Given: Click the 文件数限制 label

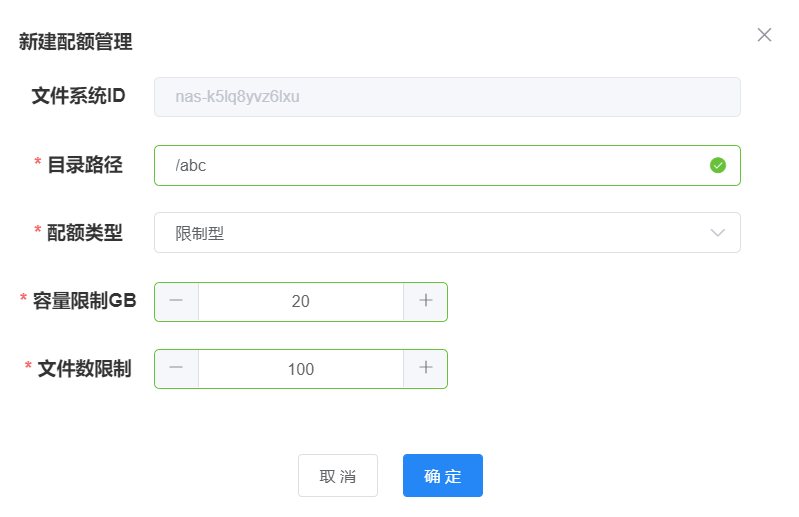Looking at the screenshot, I should coord(84,368).
